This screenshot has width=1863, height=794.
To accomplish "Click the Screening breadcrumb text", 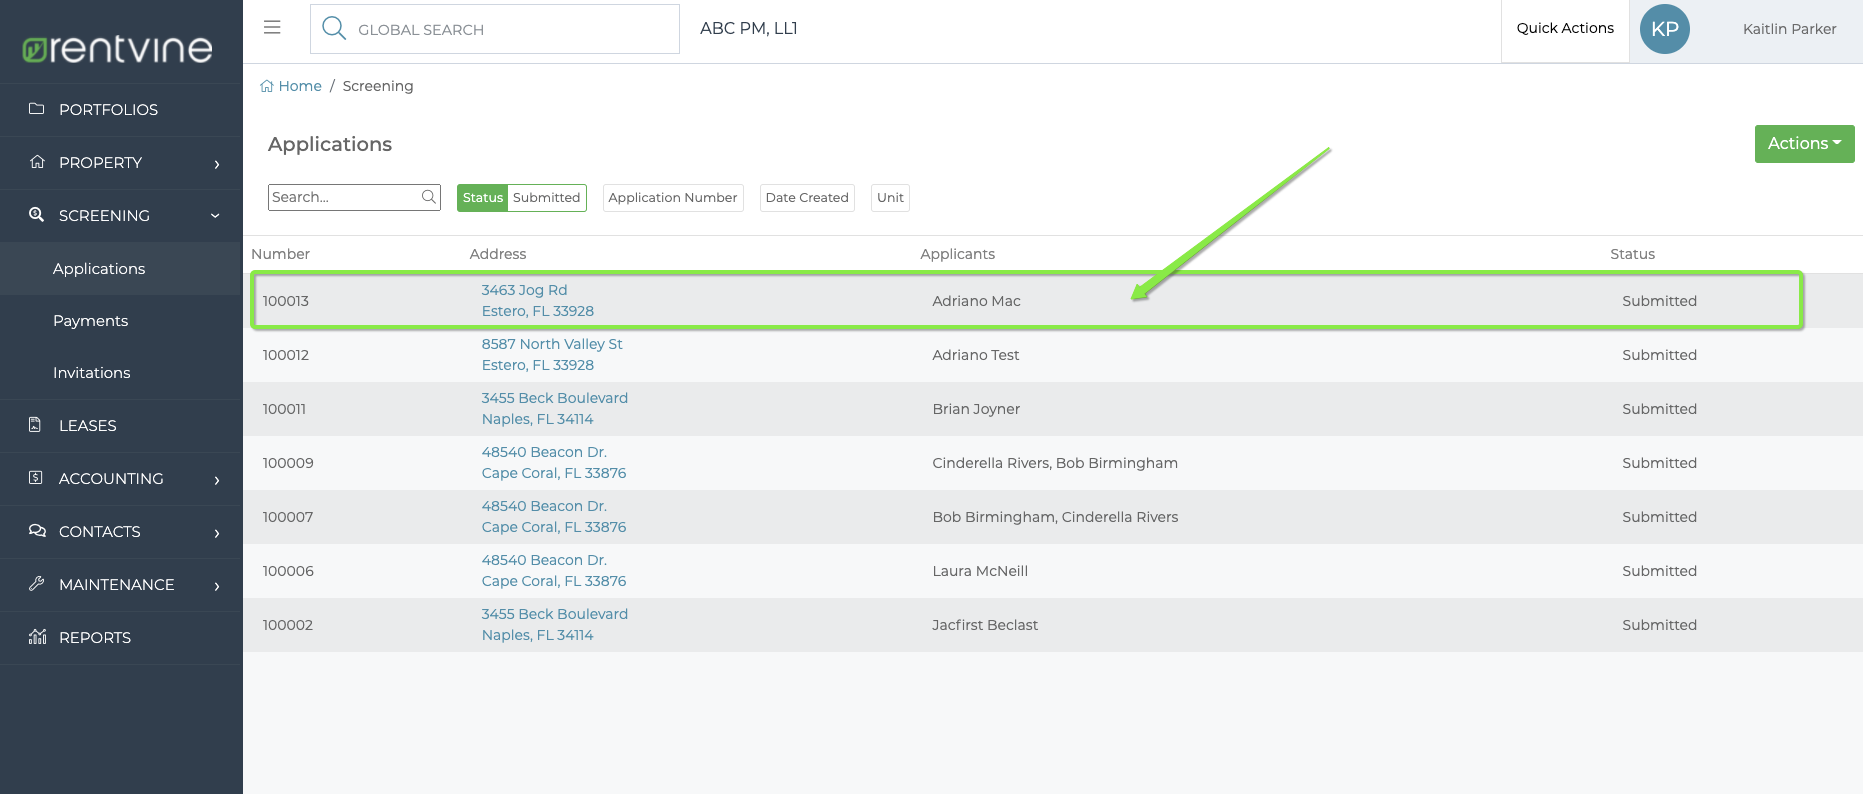I will point(378,86).
